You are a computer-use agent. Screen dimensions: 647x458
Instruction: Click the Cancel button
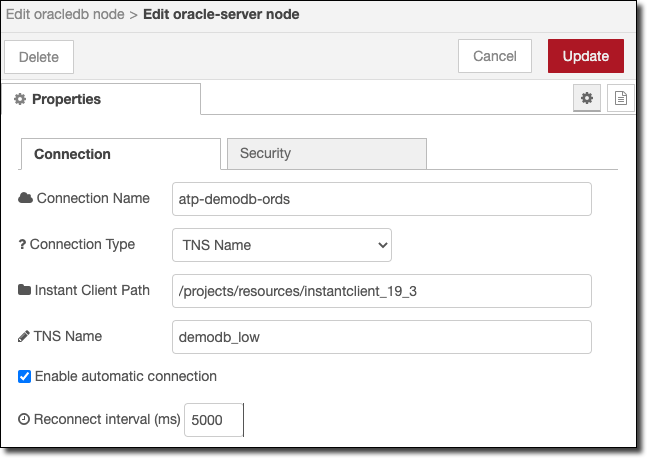point(494,56)
